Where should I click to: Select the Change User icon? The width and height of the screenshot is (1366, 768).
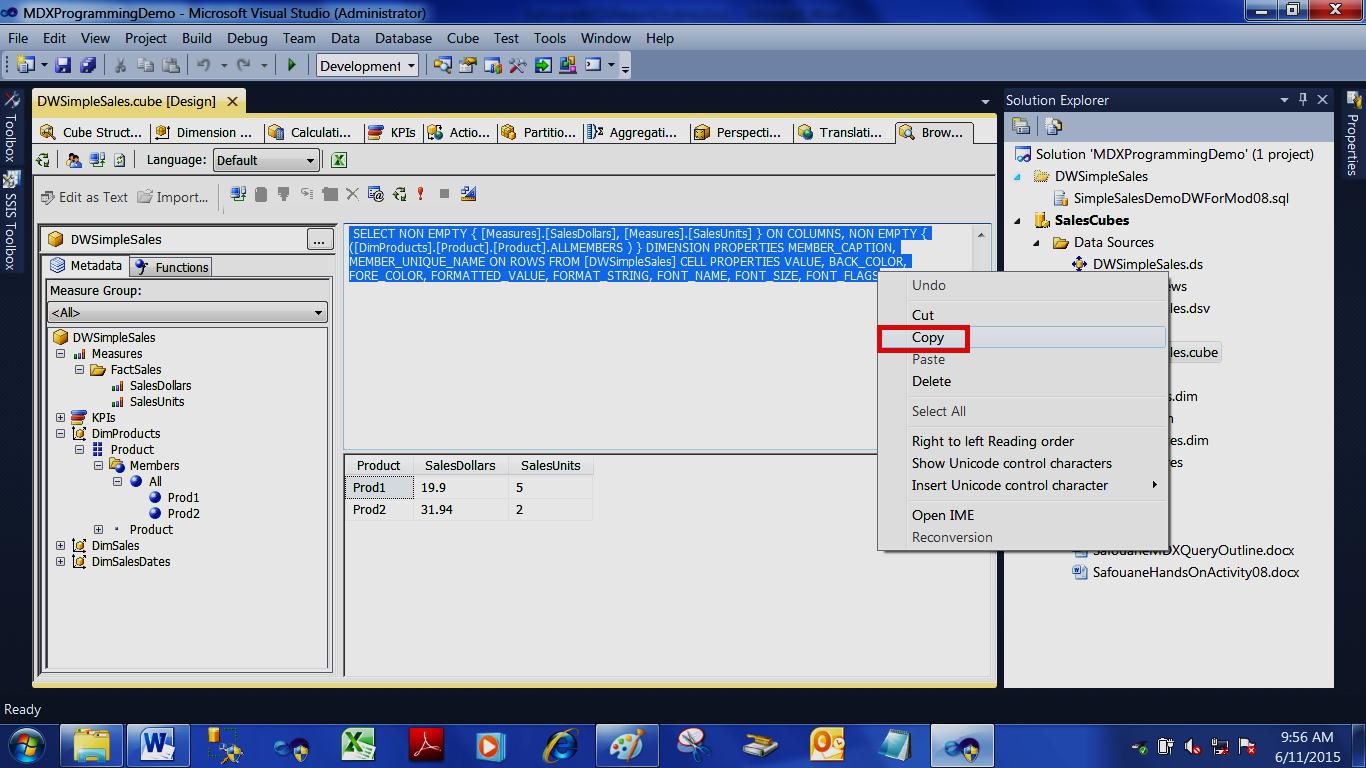pyautogui.click(x=73, y=160)
